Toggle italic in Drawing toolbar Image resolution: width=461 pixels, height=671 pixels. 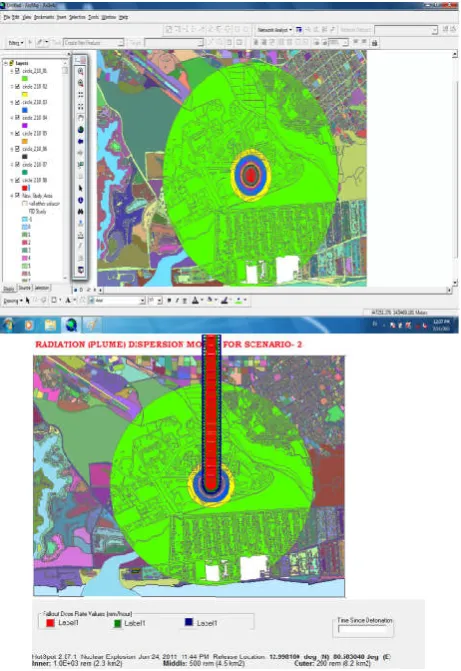click(x=177, y=301)
